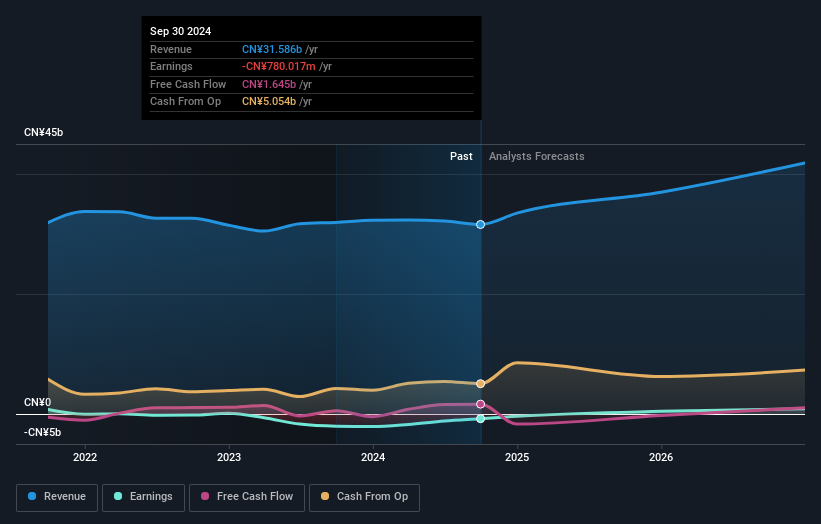The width and height of the screenshot is (821, 524).
Task: Click the Sep 30 2024 tooltip date
Action: (181, 31)
